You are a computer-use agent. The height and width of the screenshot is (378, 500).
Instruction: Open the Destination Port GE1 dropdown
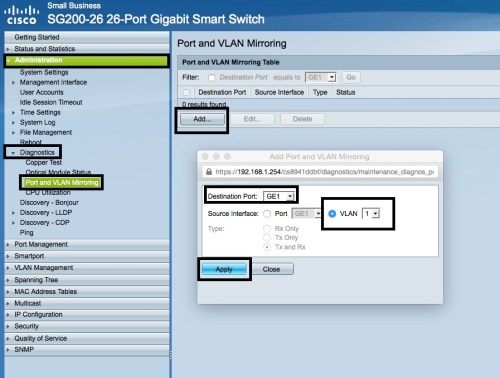(x=279, y=196)
